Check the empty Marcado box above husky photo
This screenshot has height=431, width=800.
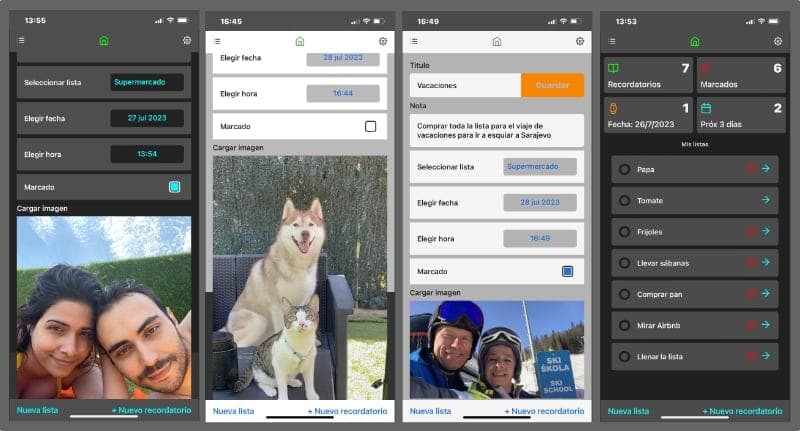click(x=371, y=127)
